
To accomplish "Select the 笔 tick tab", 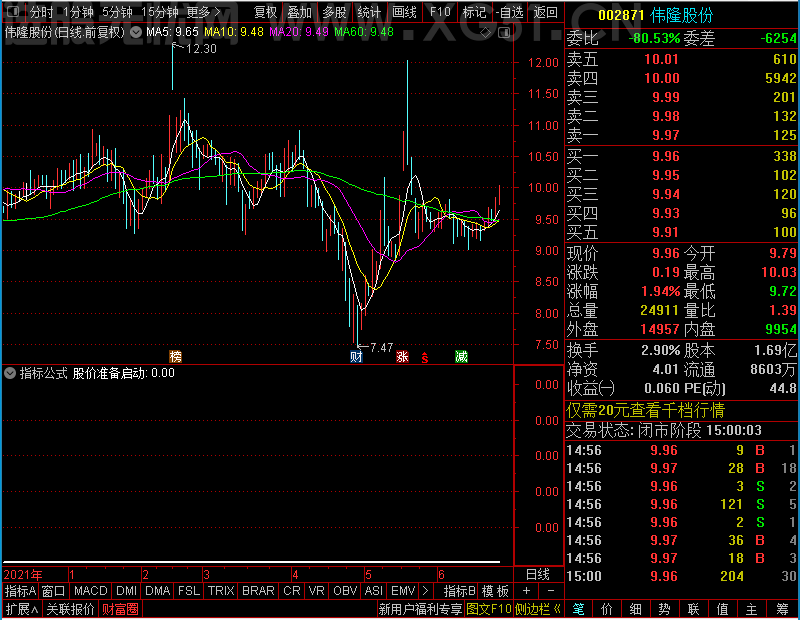I will pyautogui.click(x=578, y=609).
